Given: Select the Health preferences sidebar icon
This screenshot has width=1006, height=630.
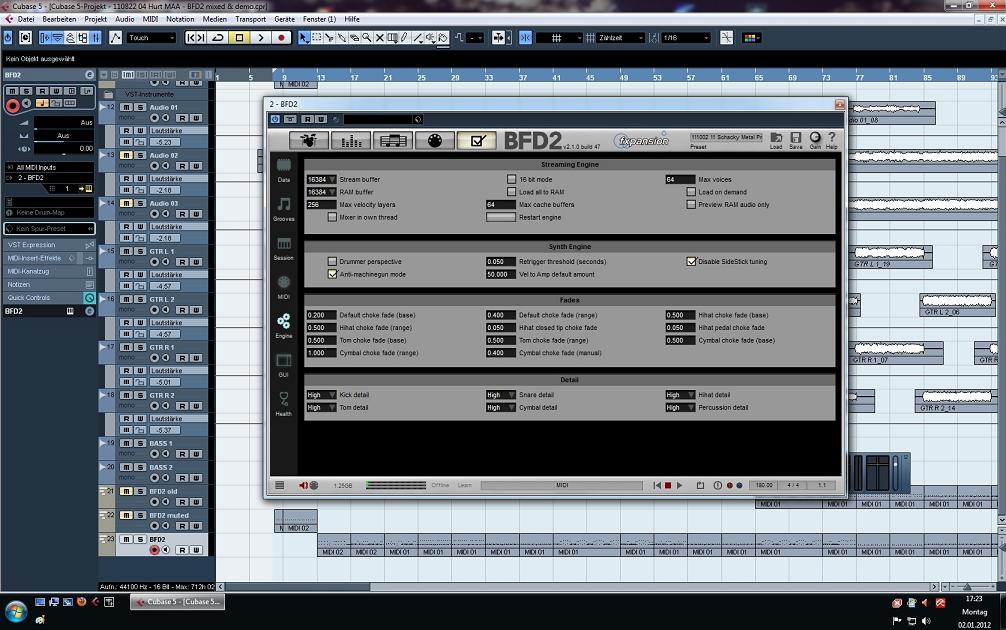Looking at the screenshot, I should [x=284, y=400].
